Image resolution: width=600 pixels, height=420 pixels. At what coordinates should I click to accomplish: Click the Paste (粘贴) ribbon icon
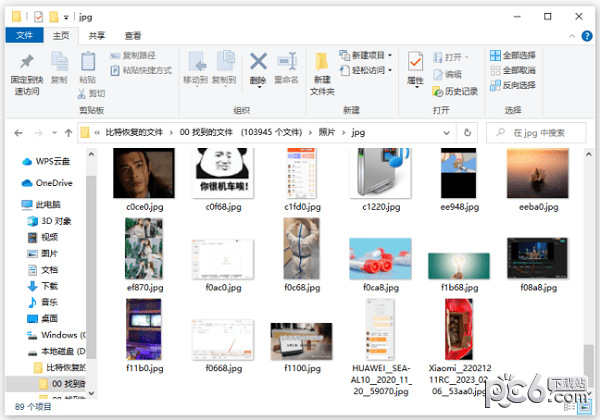(x=88, y=61)
